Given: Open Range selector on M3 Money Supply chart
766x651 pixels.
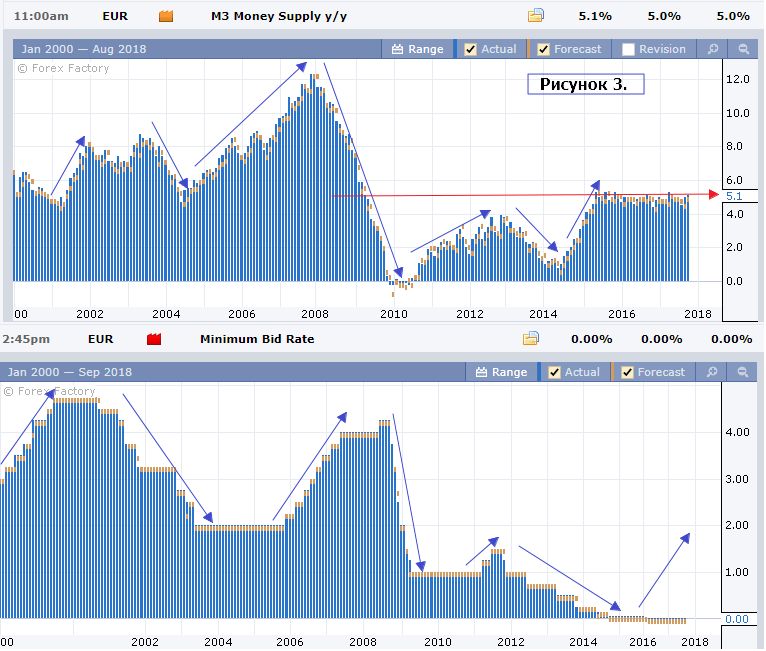Looking at the screenshot, I should click(417, 49).
